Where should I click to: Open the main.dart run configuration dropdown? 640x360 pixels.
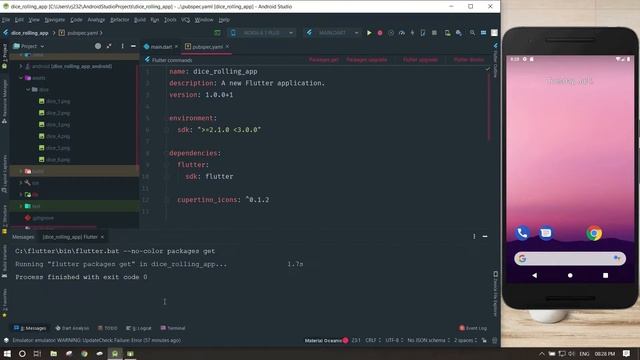(332, 33)
